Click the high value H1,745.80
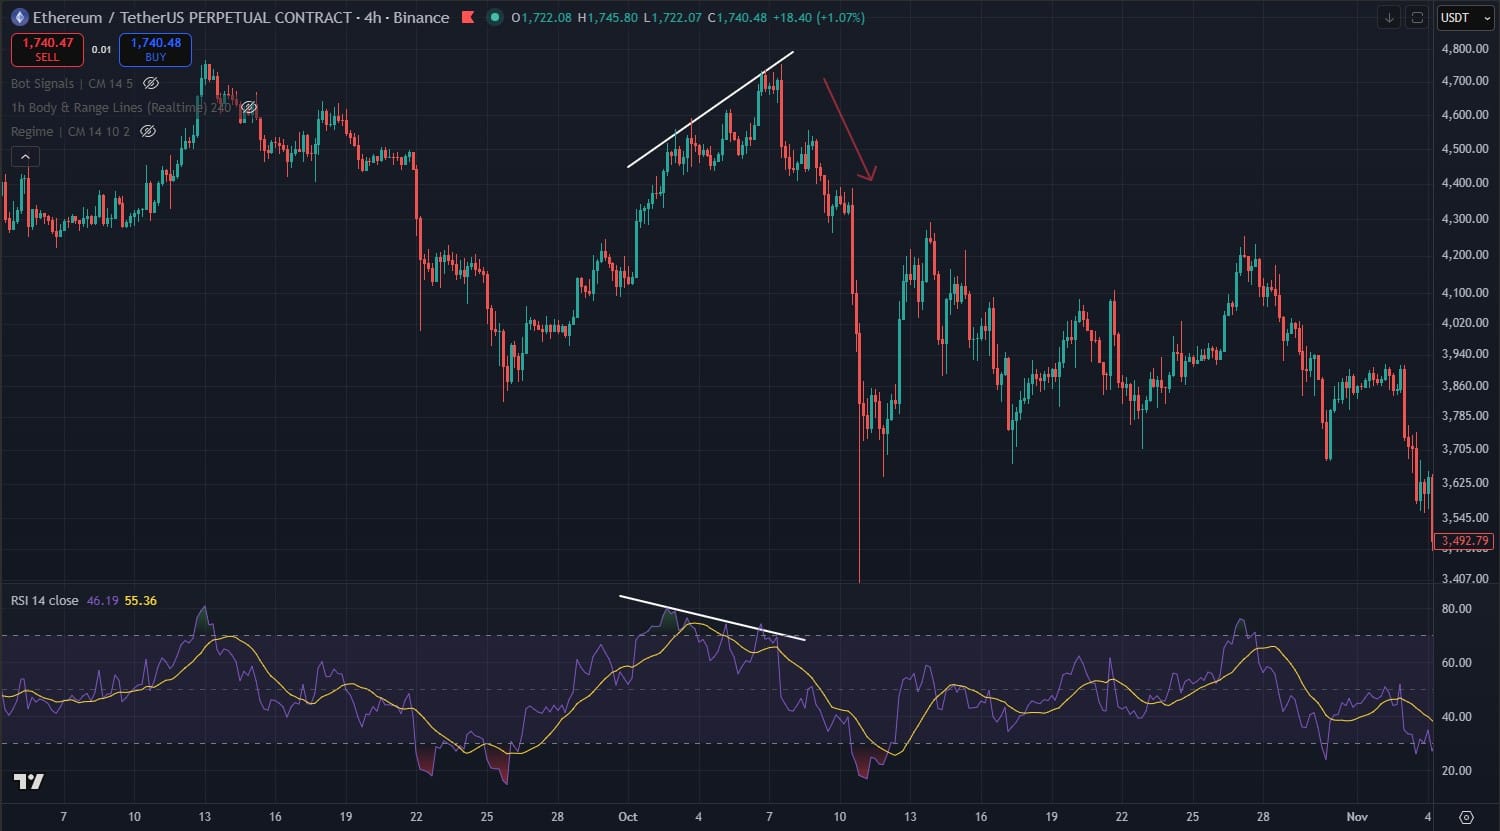Viewport: 1500px width, 831px height. point(608,17)
